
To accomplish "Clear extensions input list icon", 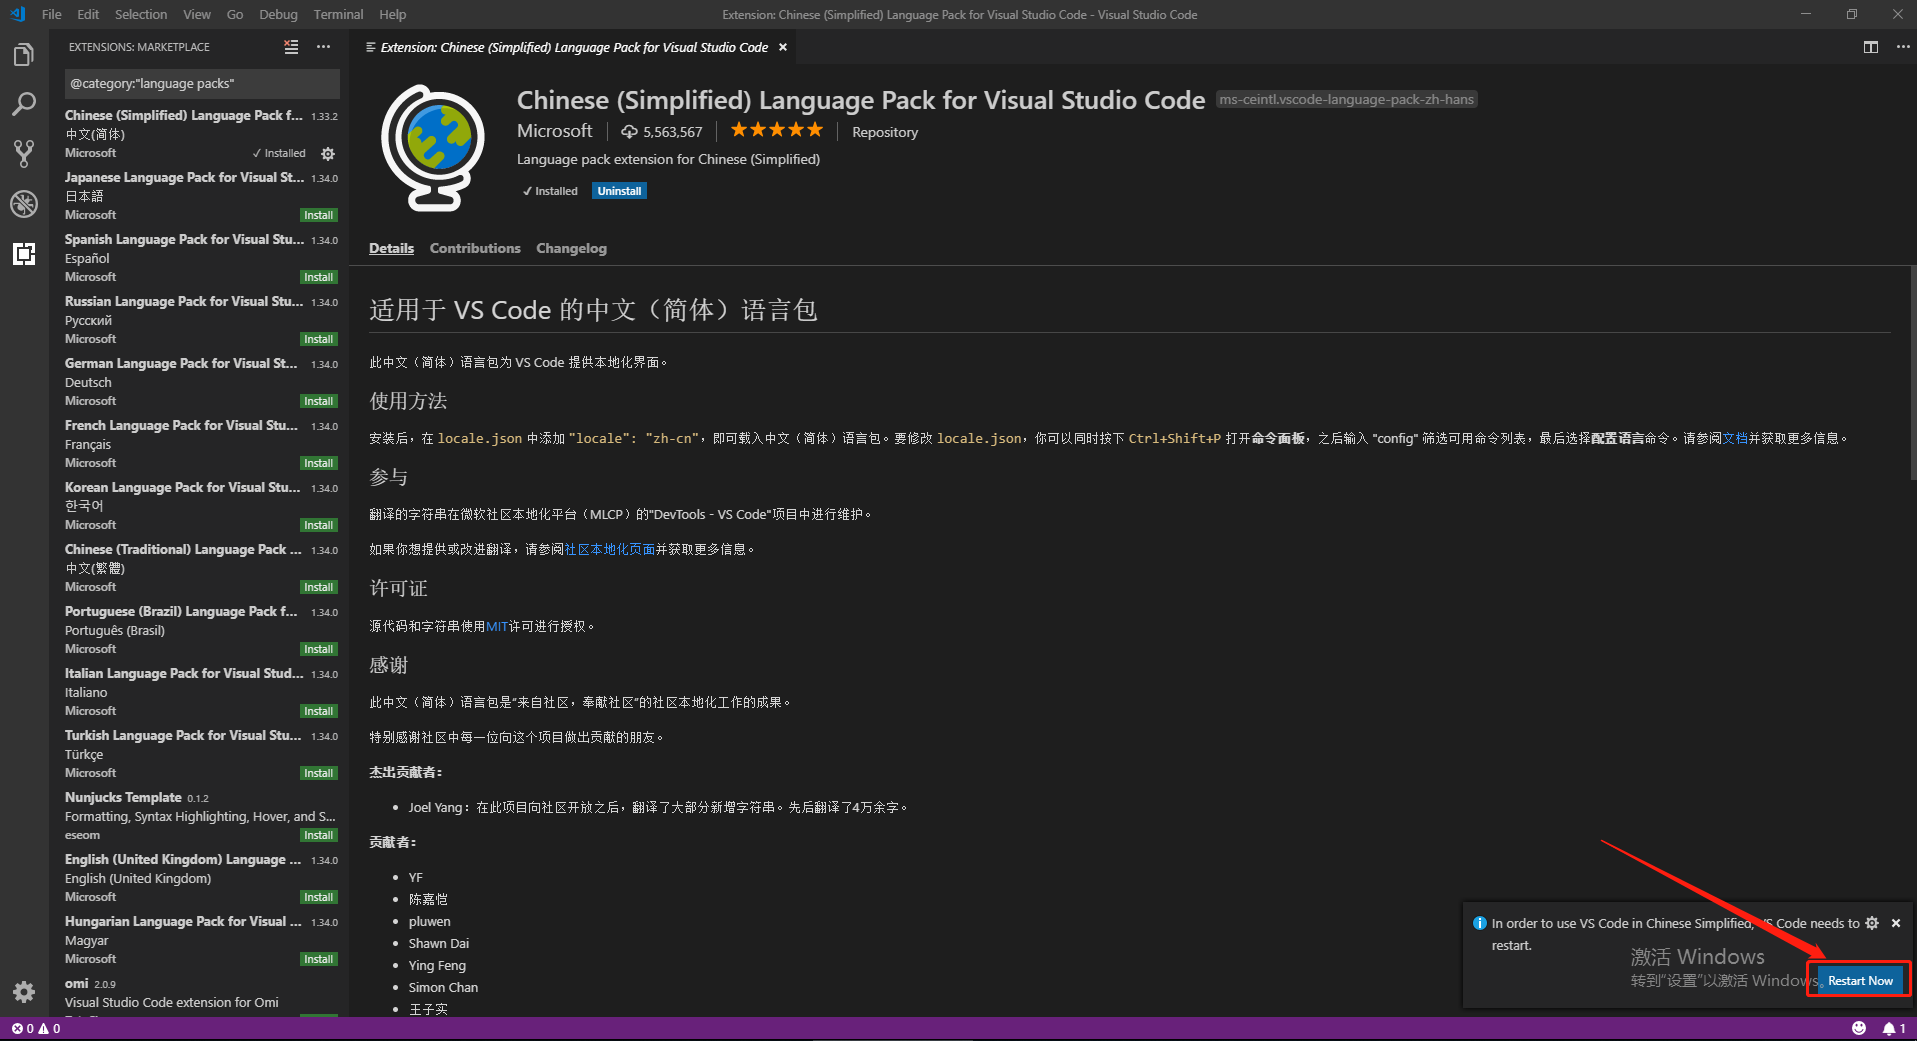I will pyautogui.click(x=291, y=47).
